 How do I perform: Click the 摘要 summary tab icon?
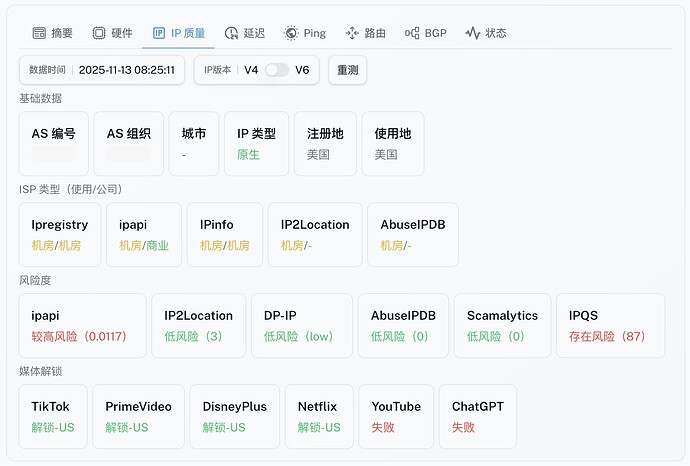tap(39, 33)
